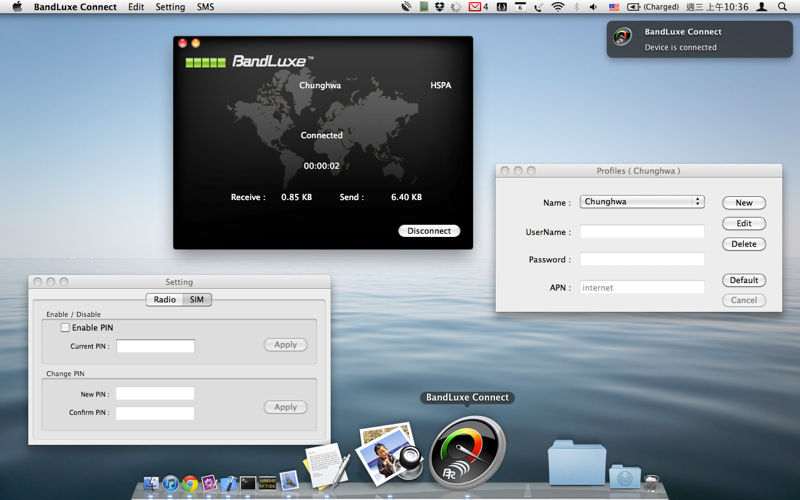
Task: Launch iTunes from the dock
Action: point(170,483)
